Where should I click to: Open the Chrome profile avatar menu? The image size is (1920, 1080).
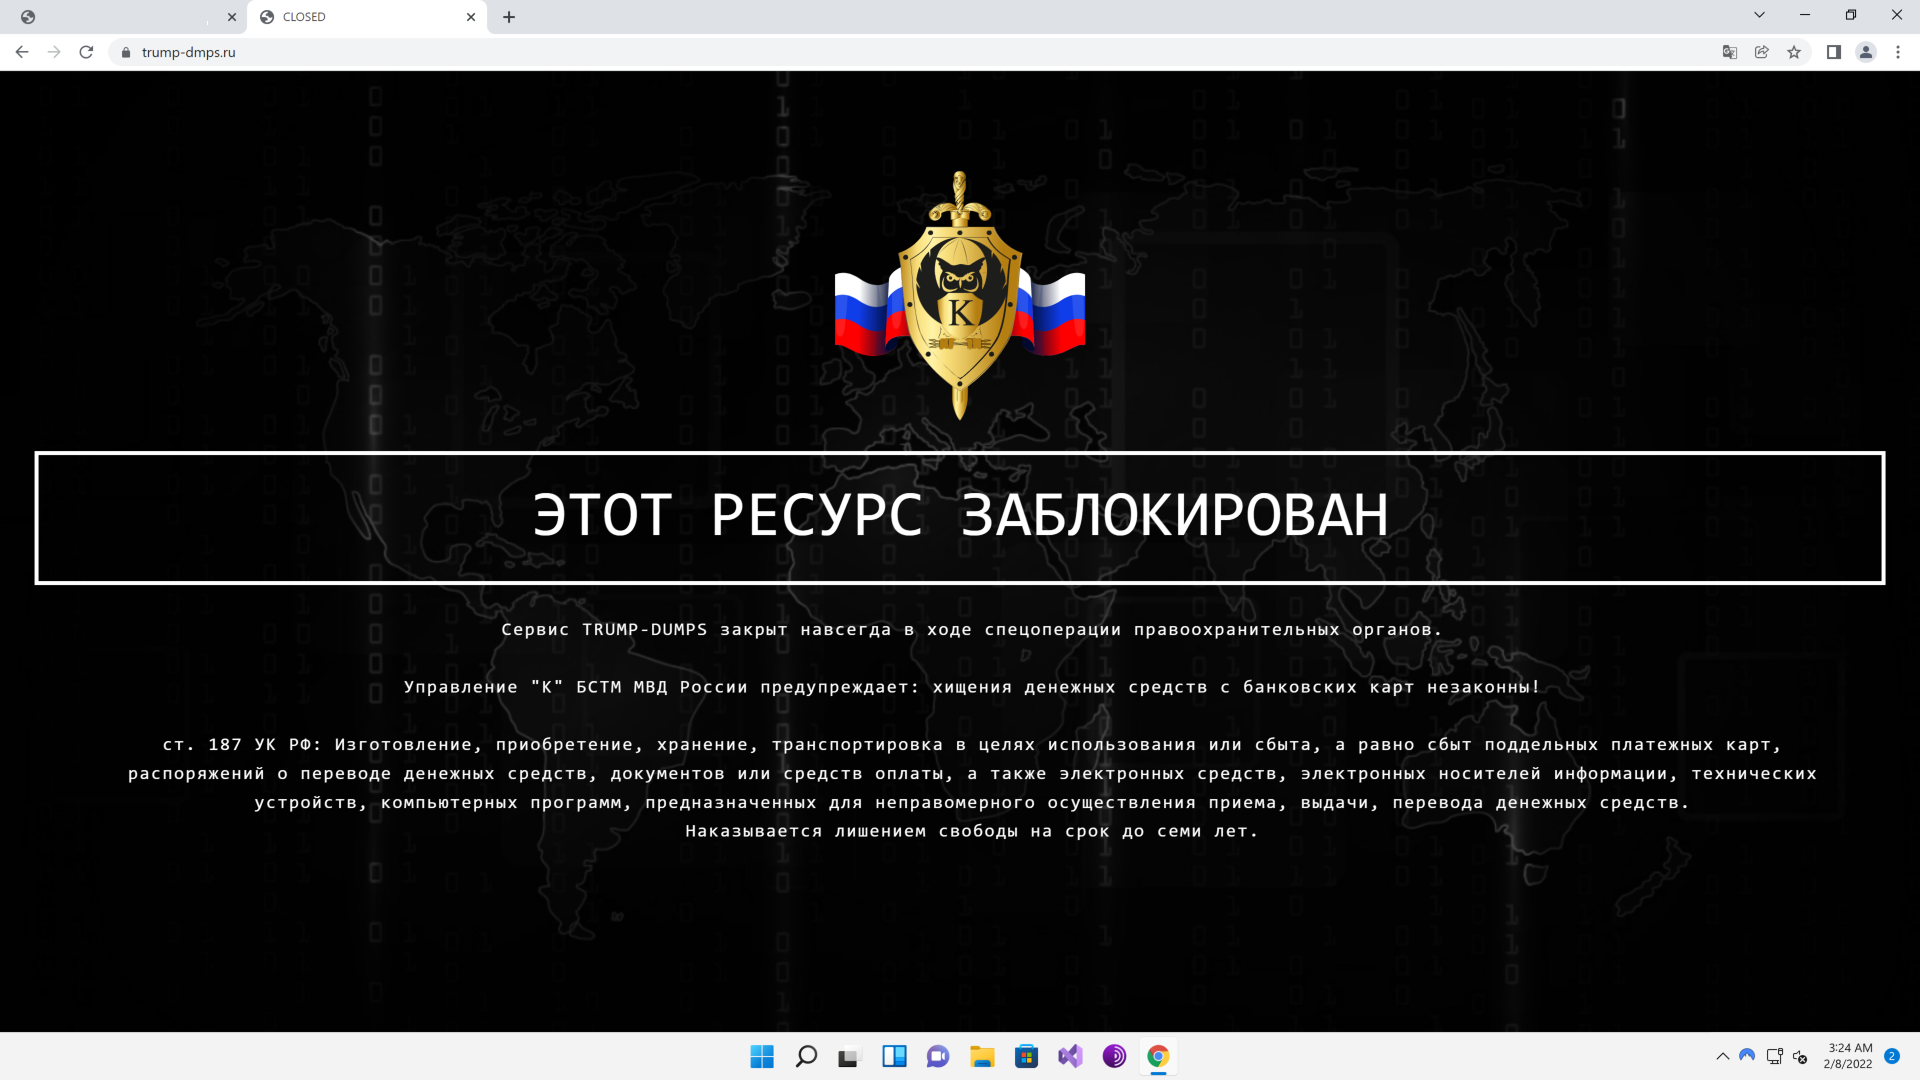[x=1866, y=52]
